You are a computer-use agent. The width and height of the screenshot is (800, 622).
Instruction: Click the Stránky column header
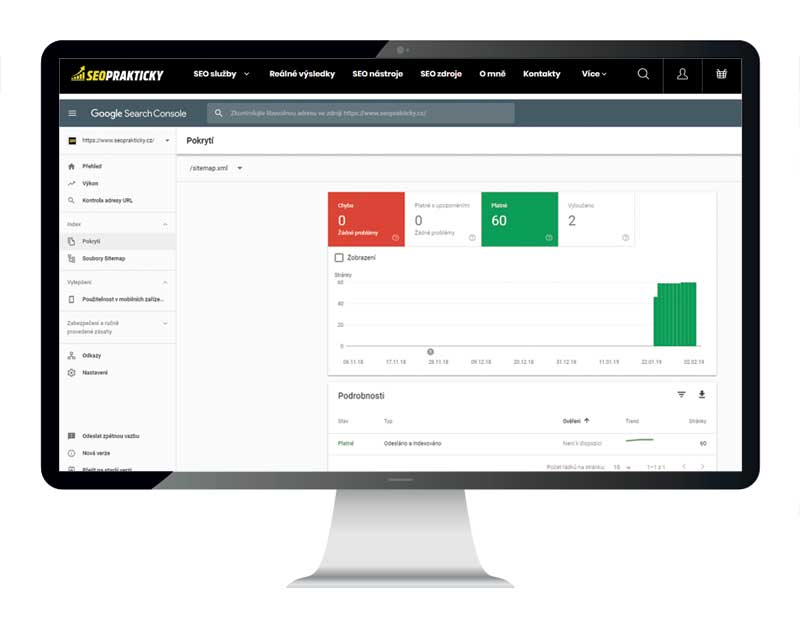(x=697, y=421)
